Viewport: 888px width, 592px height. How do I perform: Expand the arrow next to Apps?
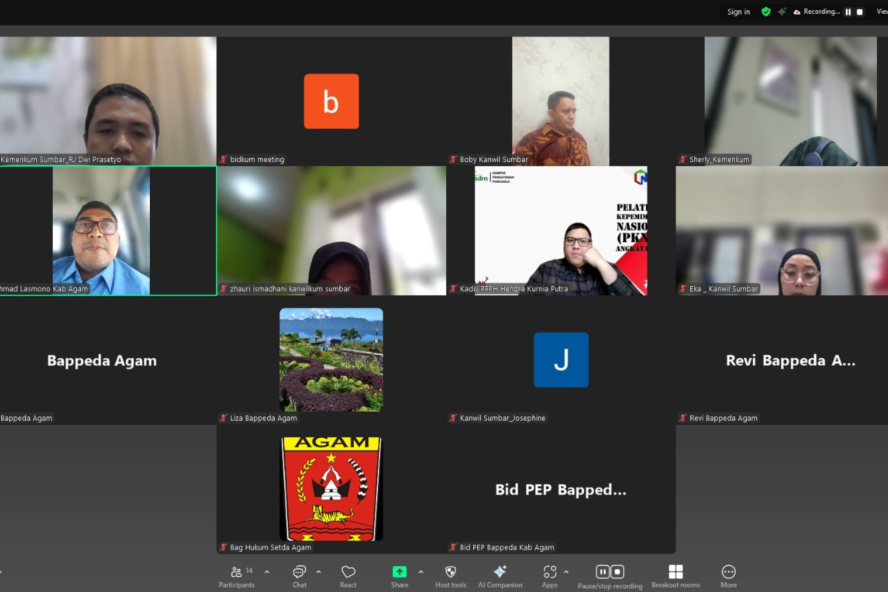click(x=566, y=572)
